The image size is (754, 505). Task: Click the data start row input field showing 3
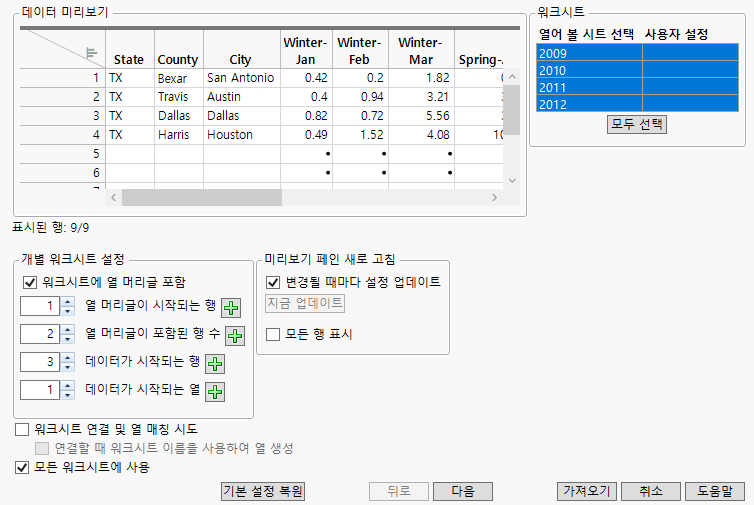(x=40, y=362)
